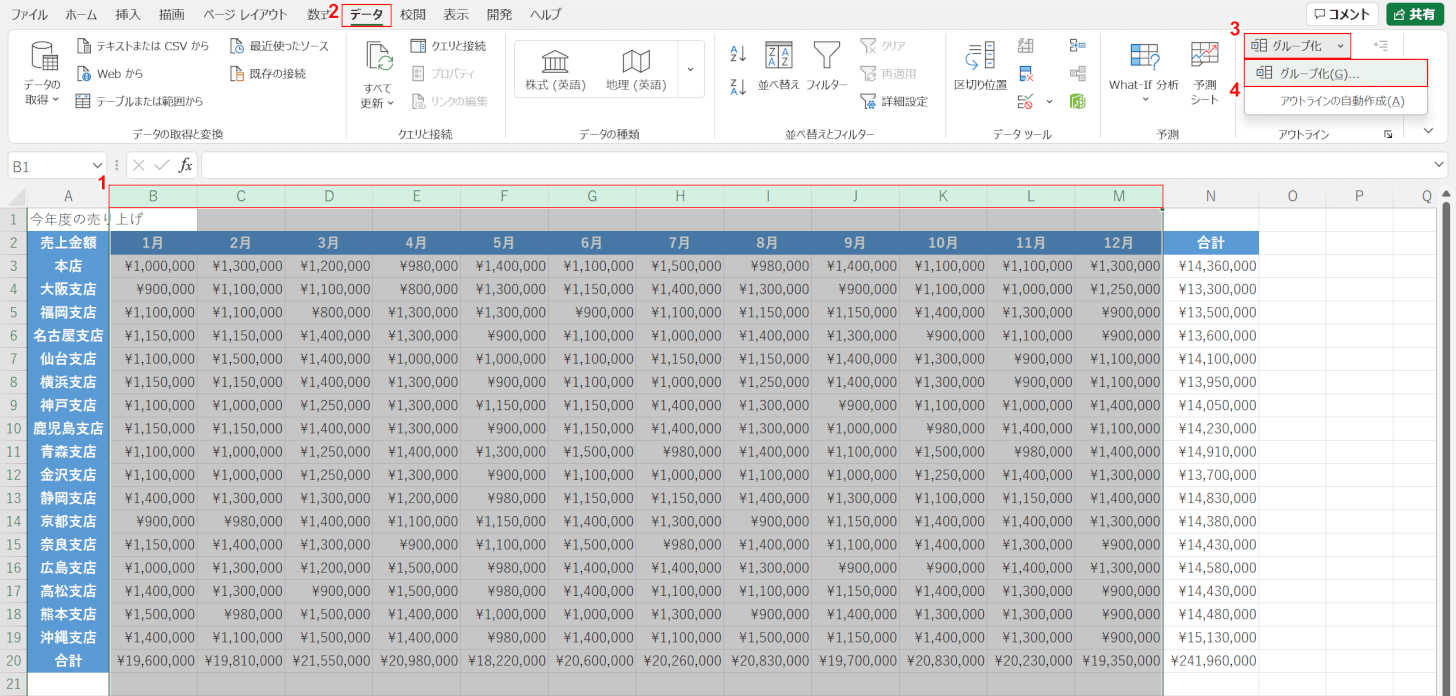
Task: Click the remove duplicates icon
Action: tap(1026, 73)
